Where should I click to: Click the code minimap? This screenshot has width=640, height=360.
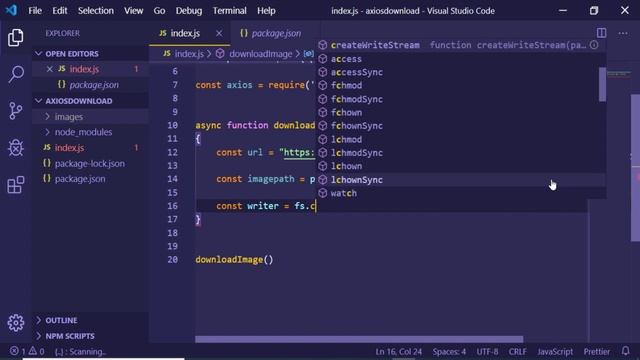point(619,74)
